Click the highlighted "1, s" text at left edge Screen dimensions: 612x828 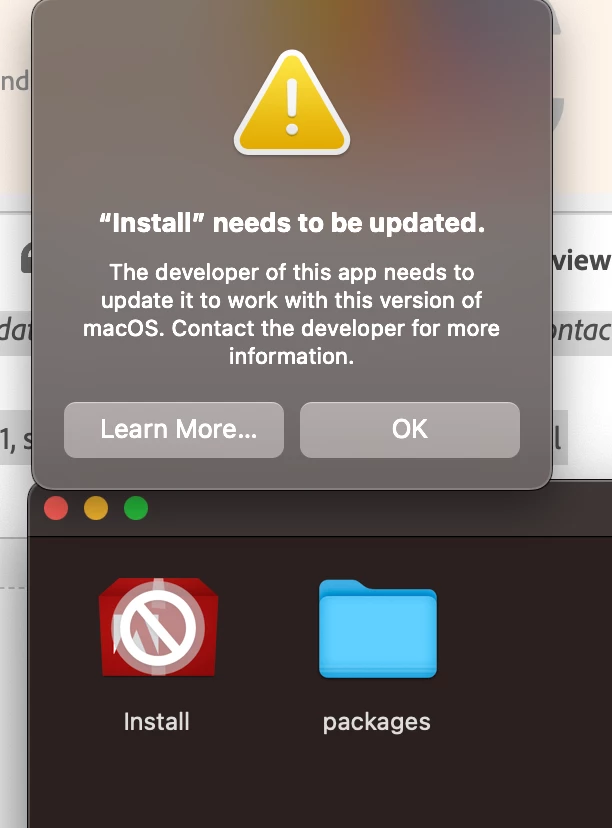tap(16, 440)
